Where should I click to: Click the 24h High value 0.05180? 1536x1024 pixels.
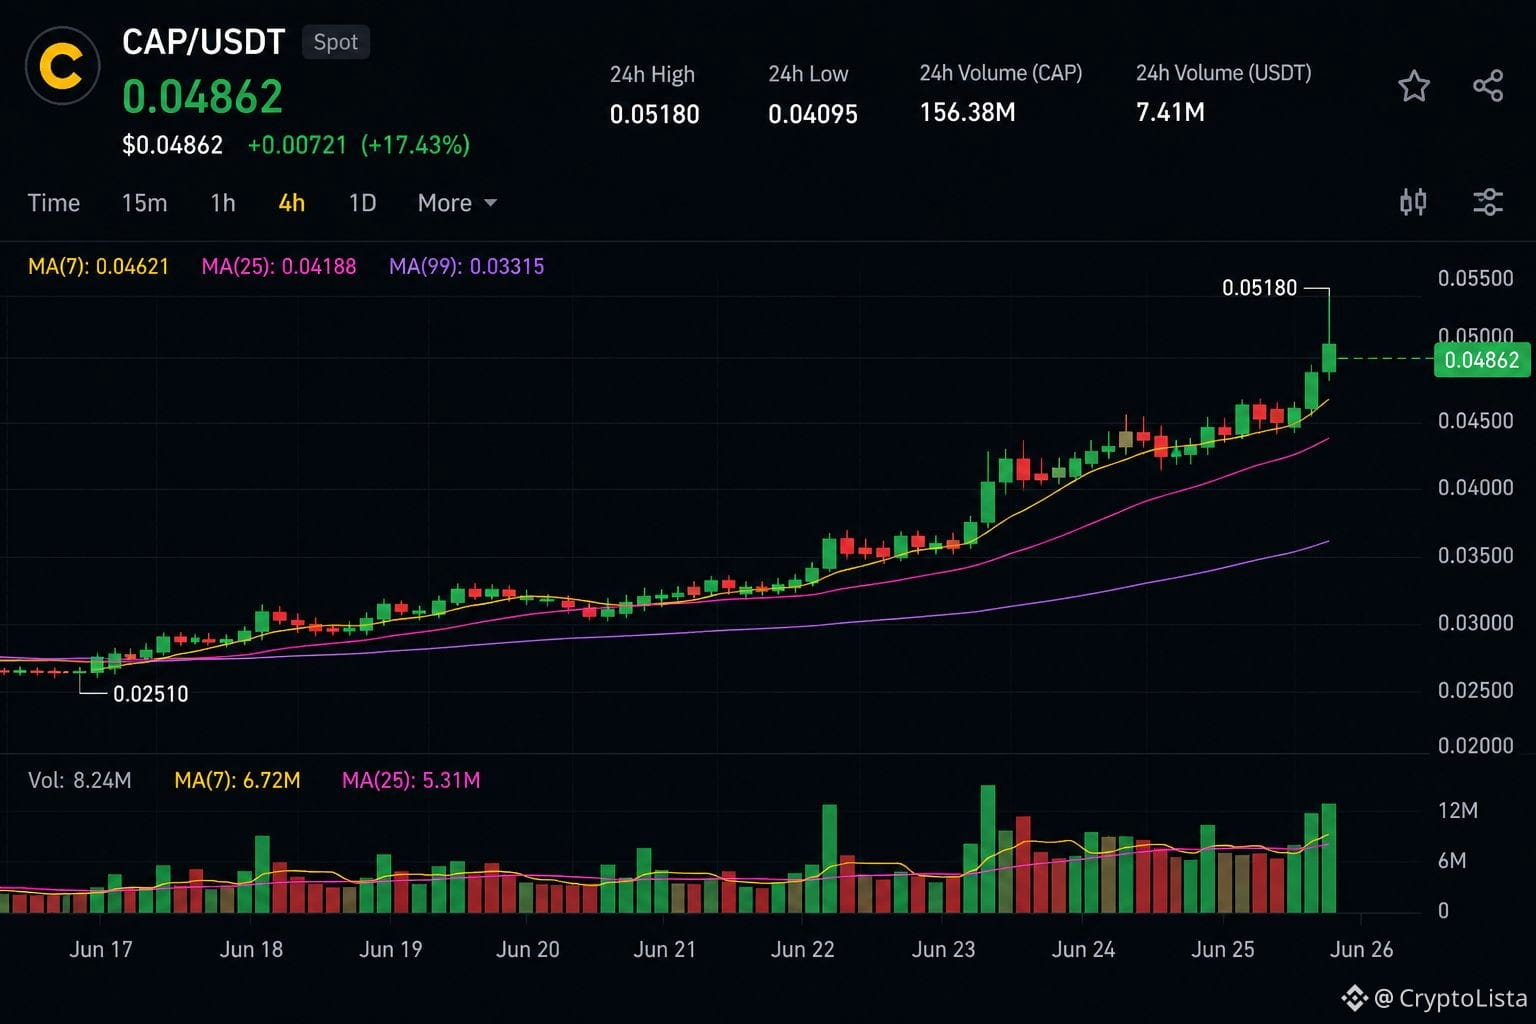pos(655,114)
